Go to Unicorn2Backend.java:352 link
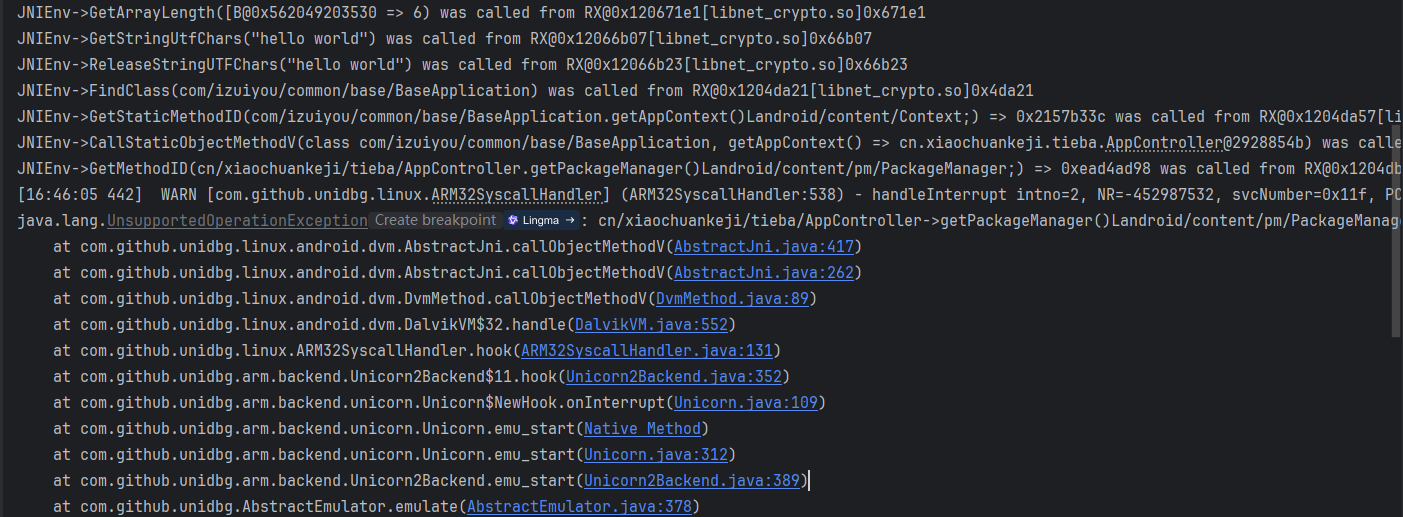The height and width of the screenshot is (517, 1403). tap(675, 376)
